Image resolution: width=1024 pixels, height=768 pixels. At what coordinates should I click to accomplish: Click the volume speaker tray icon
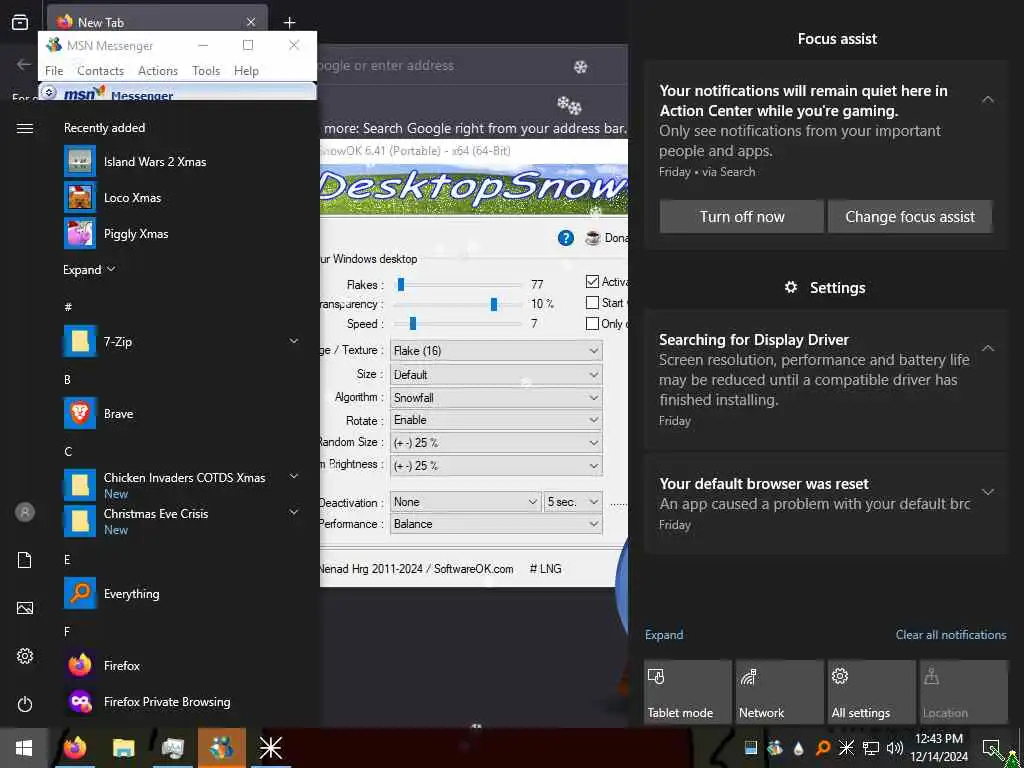point(895,748)
